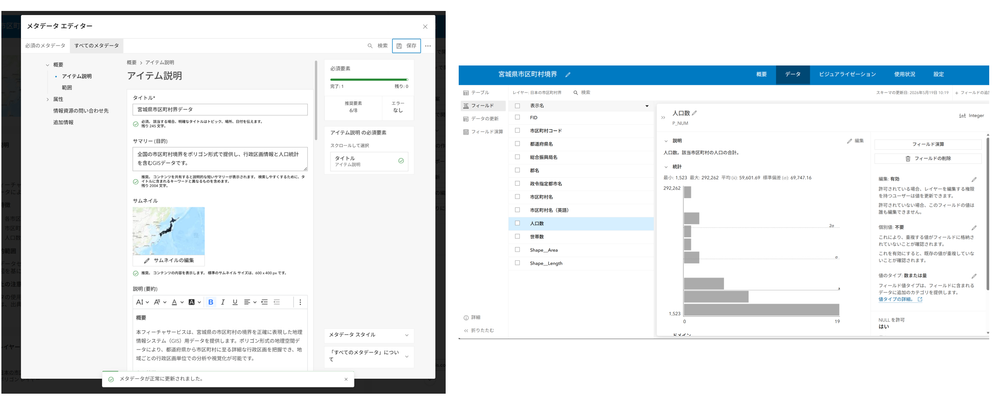Click trash icon in フィールドの削除 button
The height and width of the screenshot is (399, 999).
[908, 158]
